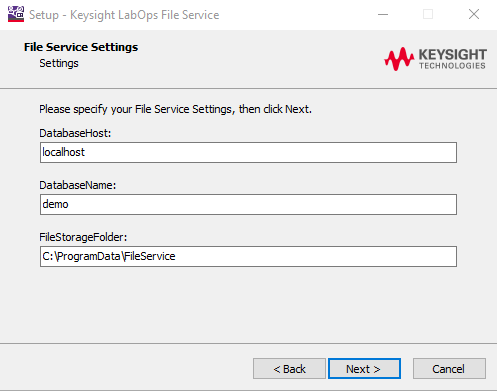Click the FileStorageFolder label

click(83, 237)
